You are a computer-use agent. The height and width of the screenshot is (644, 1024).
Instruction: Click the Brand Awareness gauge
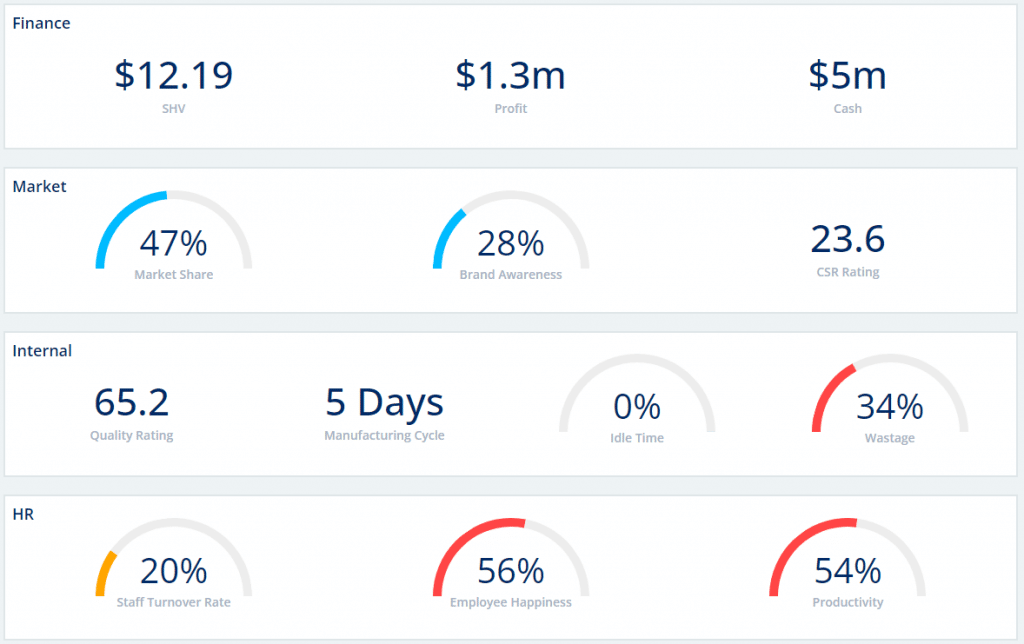click(510, 235)
